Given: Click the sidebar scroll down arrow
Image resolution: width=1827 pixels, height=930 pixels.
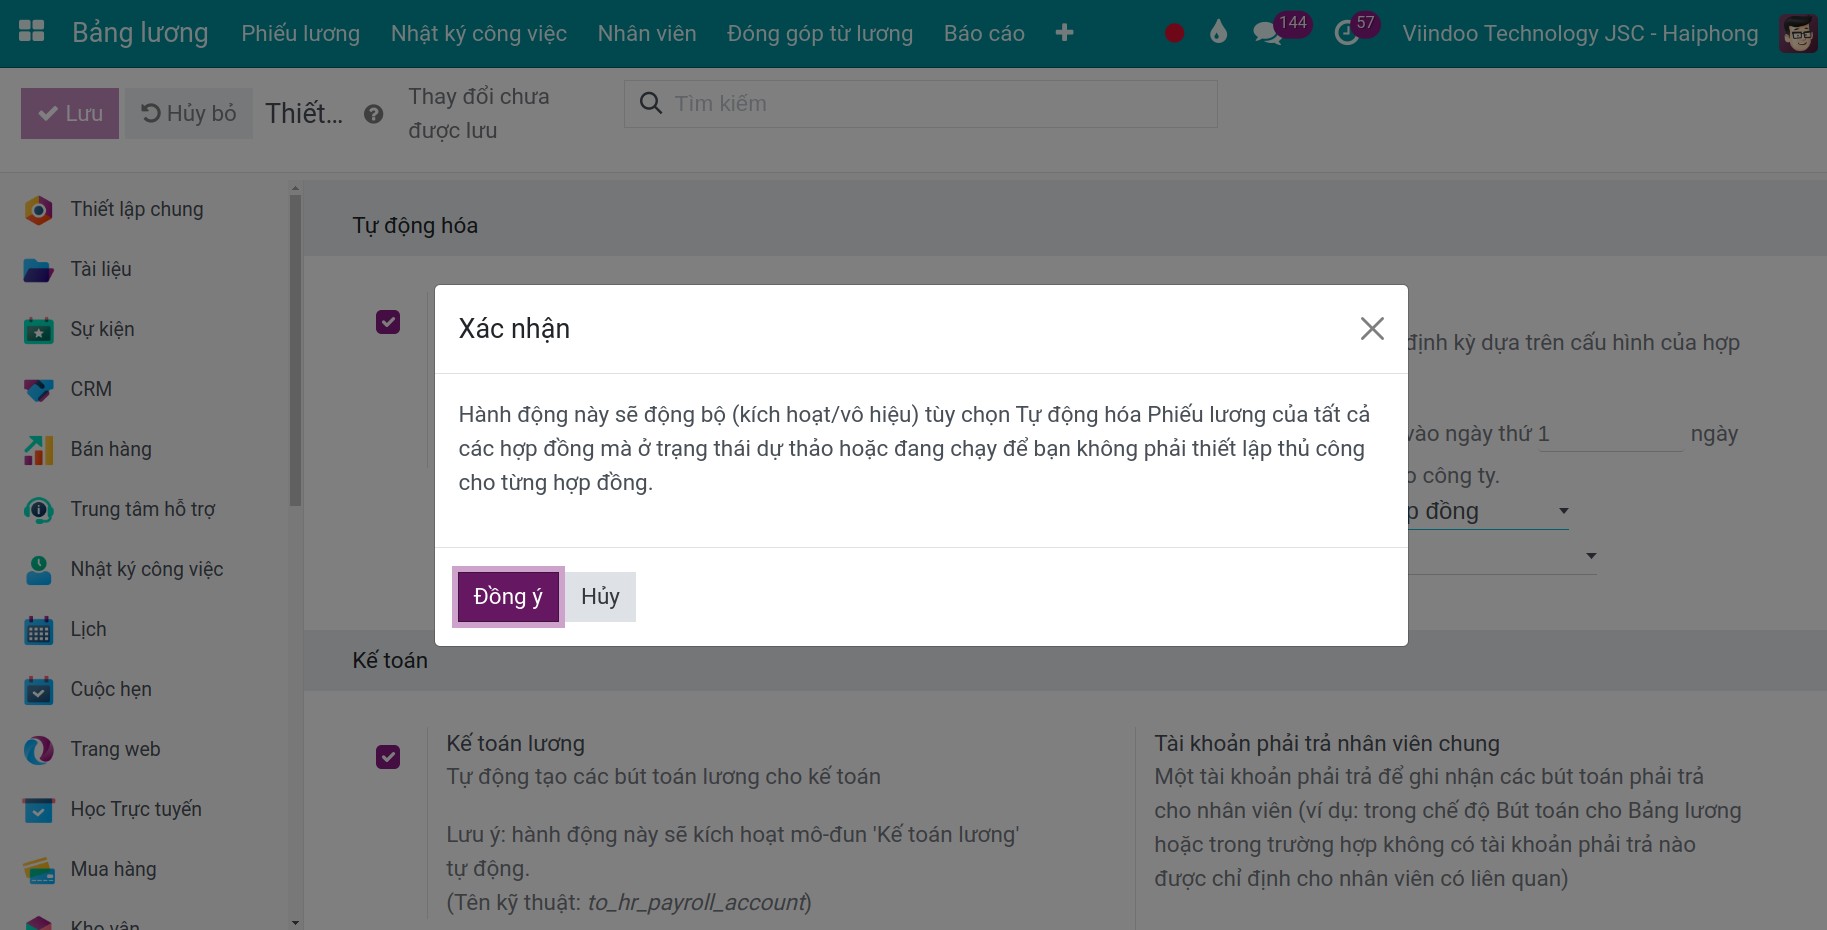Looking at the screenshot, I should pyautogui.click(x=295, y=922).
